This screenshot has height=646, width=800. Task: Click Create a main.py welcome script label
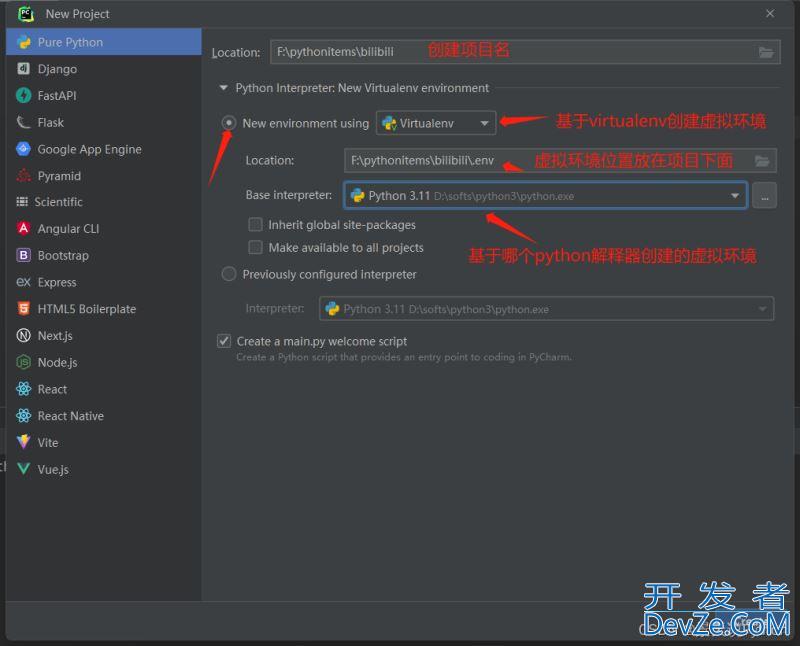click(x=322, y=341)
